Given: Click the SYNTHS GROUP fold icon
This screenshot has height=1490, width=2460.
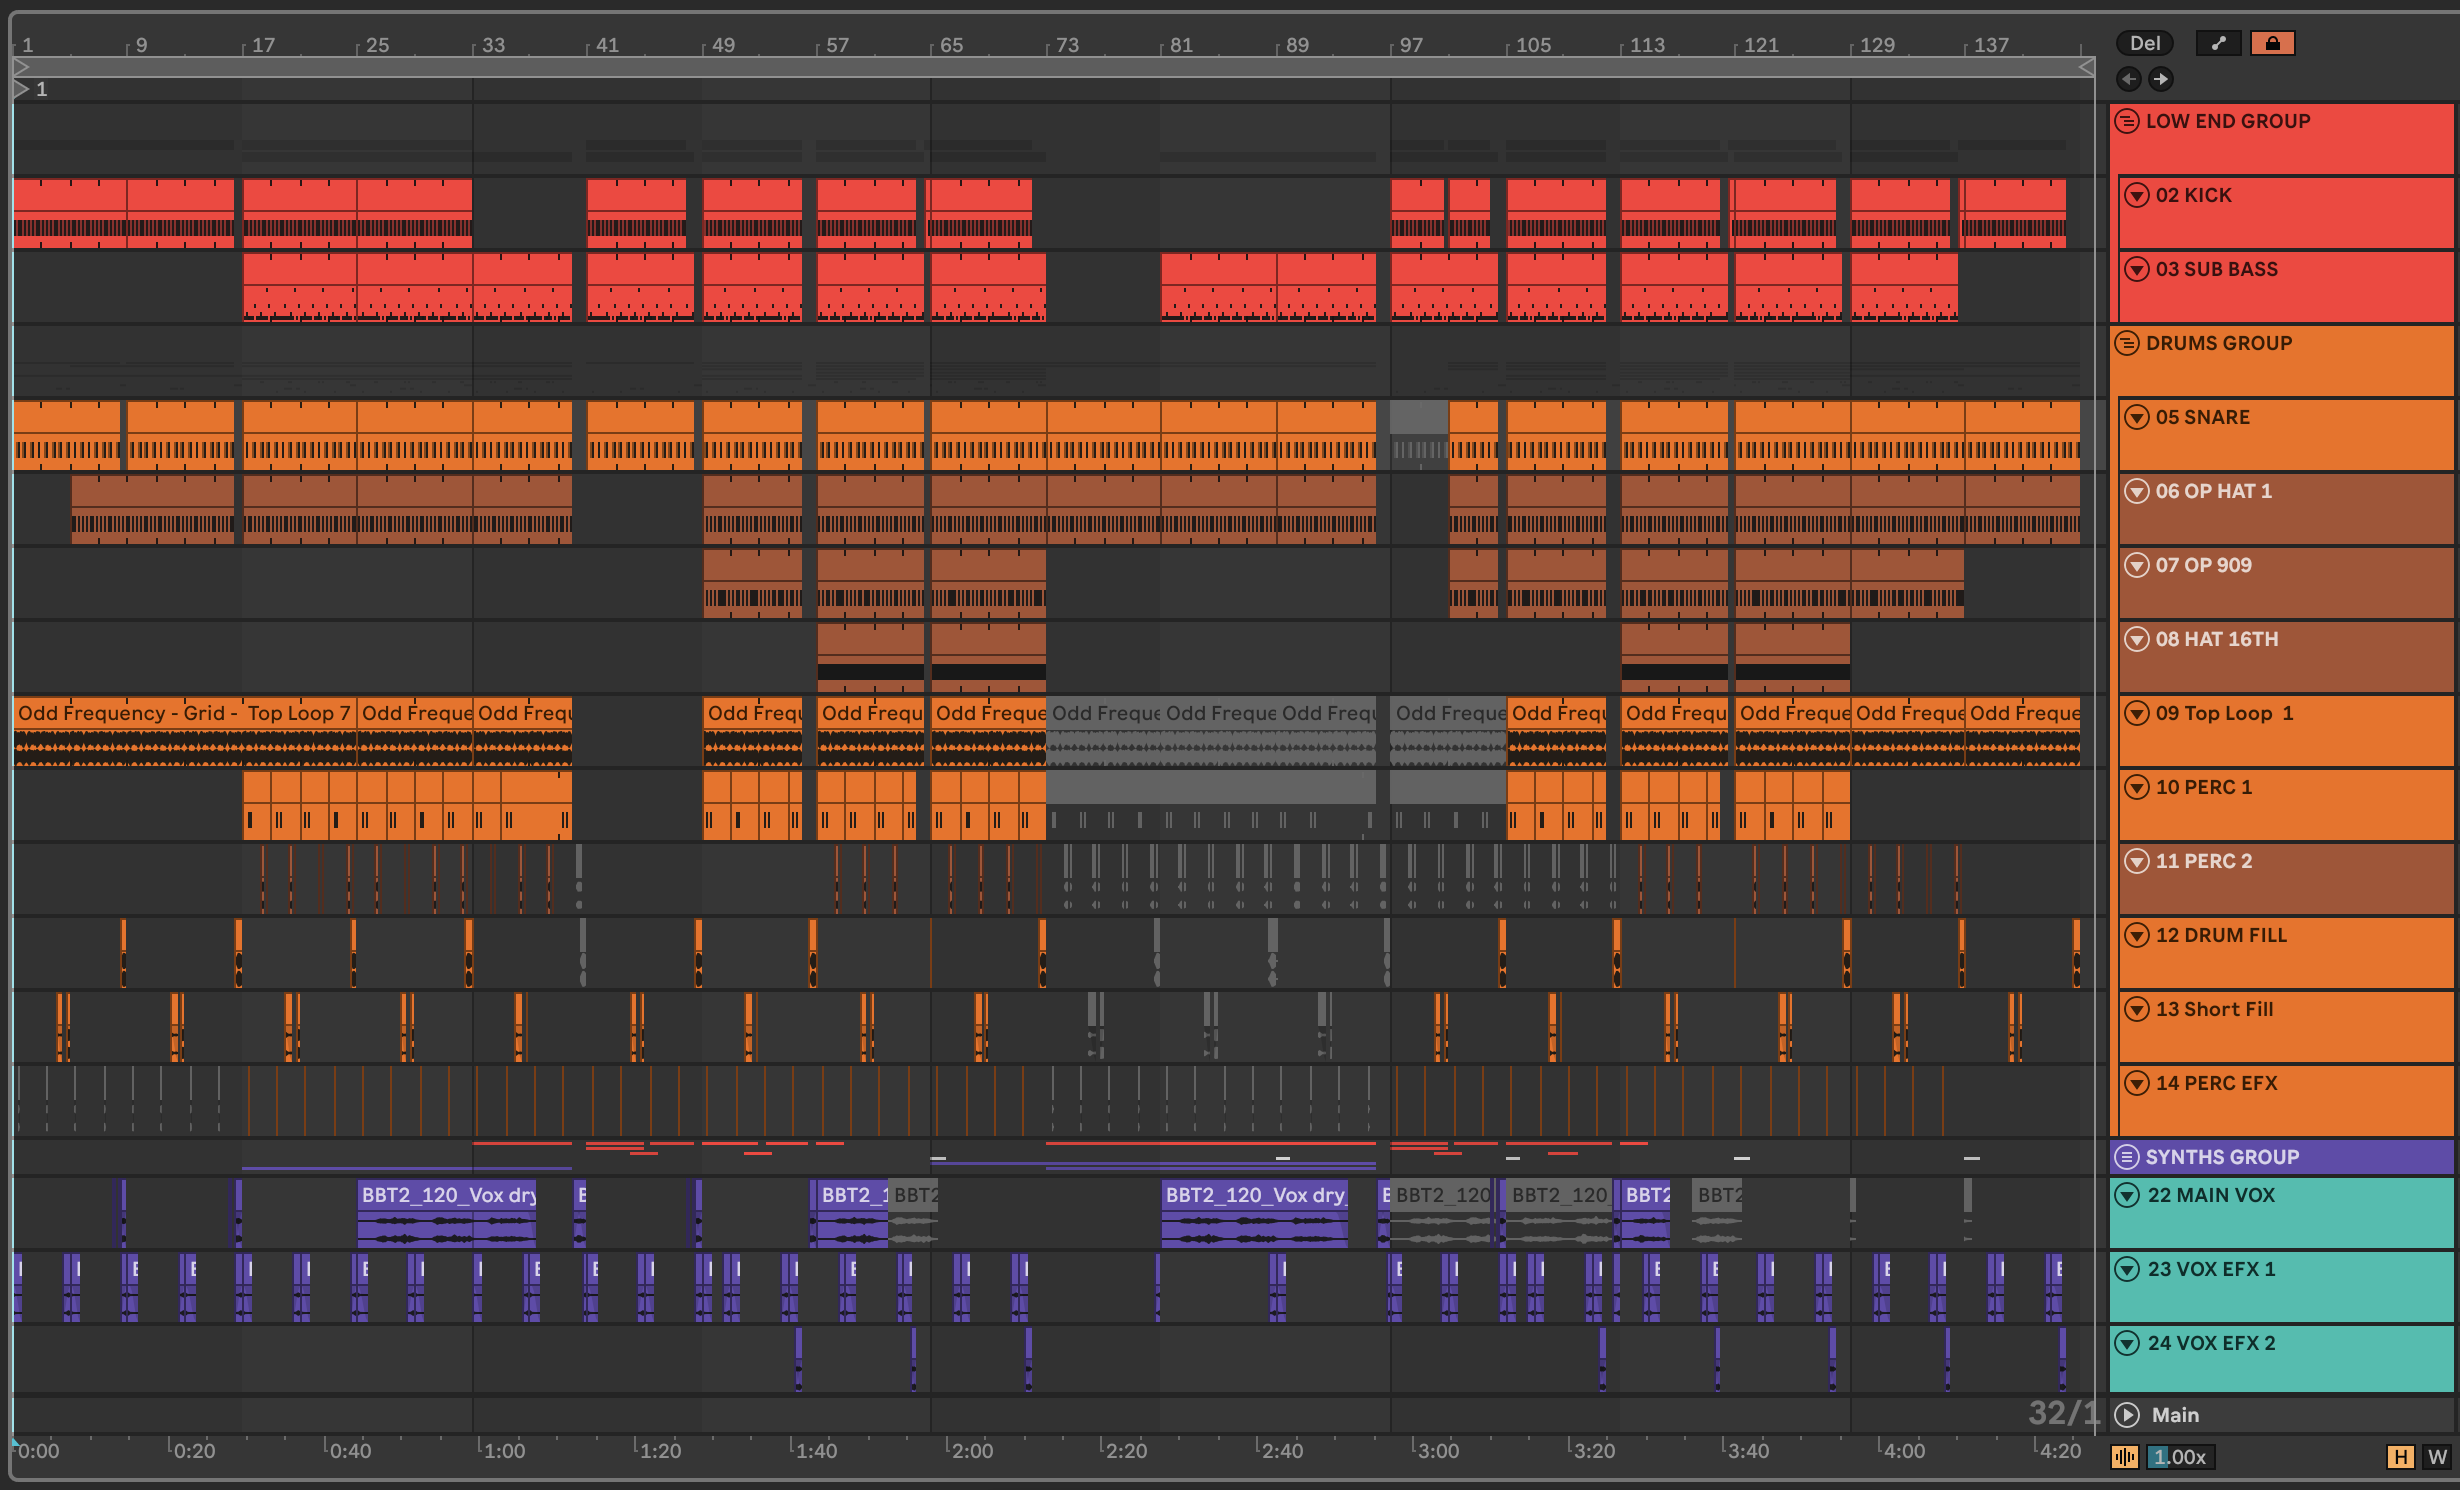Looking at the screenshot, I should point(2127,1157).
